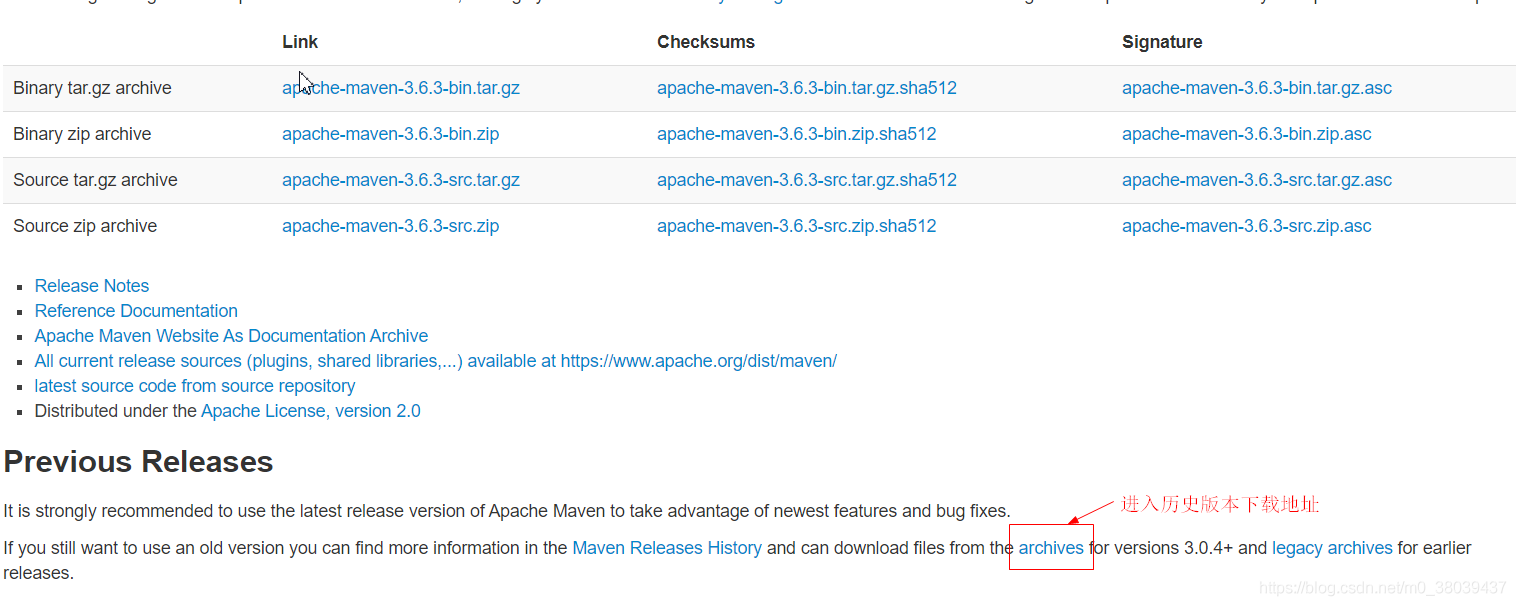Open apache-maven-3.6.3-bin.zip.sha512 checksum
This screenshot has width=1516, height=606.
[x=797, y=134]
